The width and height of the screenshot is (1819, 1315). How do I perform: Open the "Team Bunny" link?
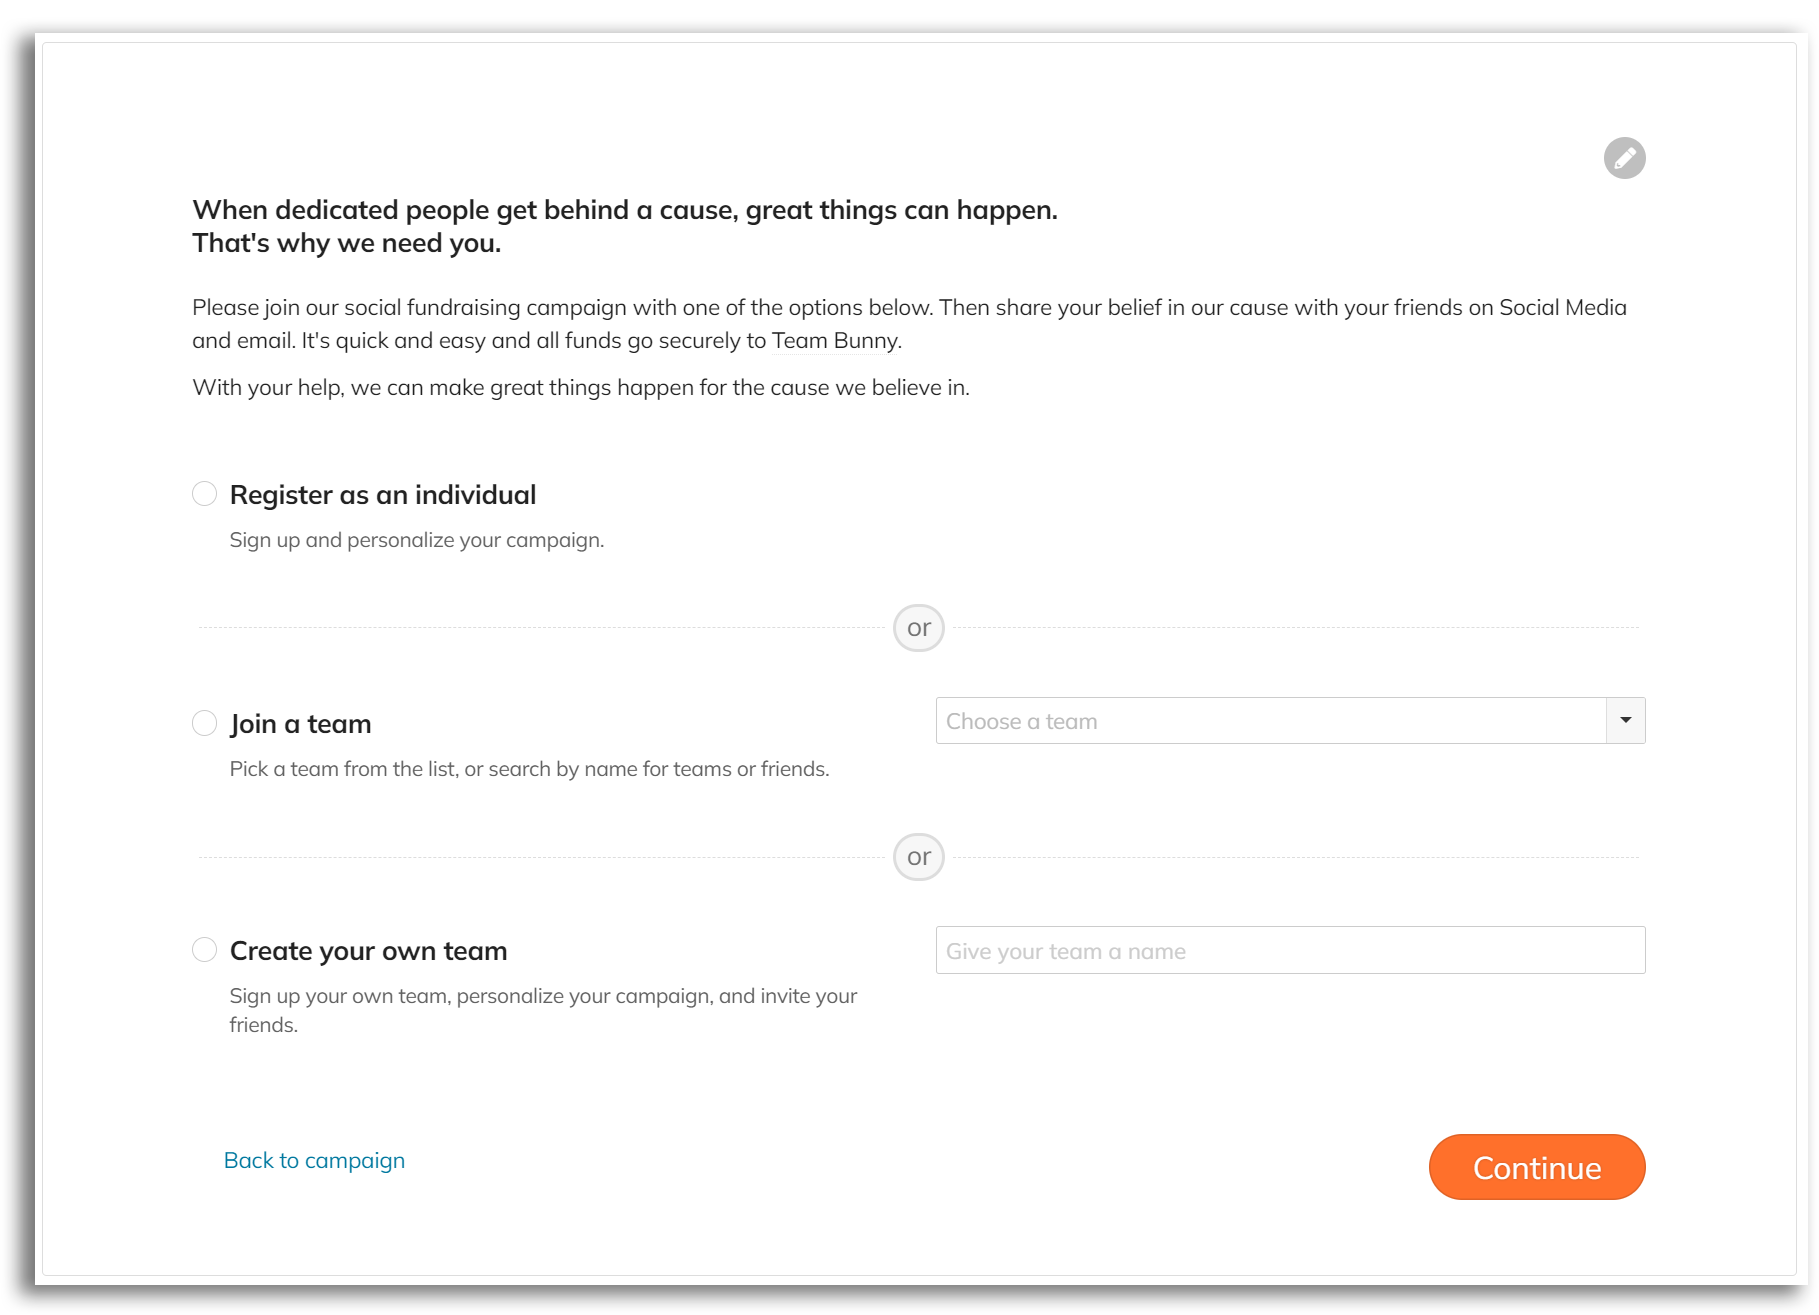click(833, 340)
